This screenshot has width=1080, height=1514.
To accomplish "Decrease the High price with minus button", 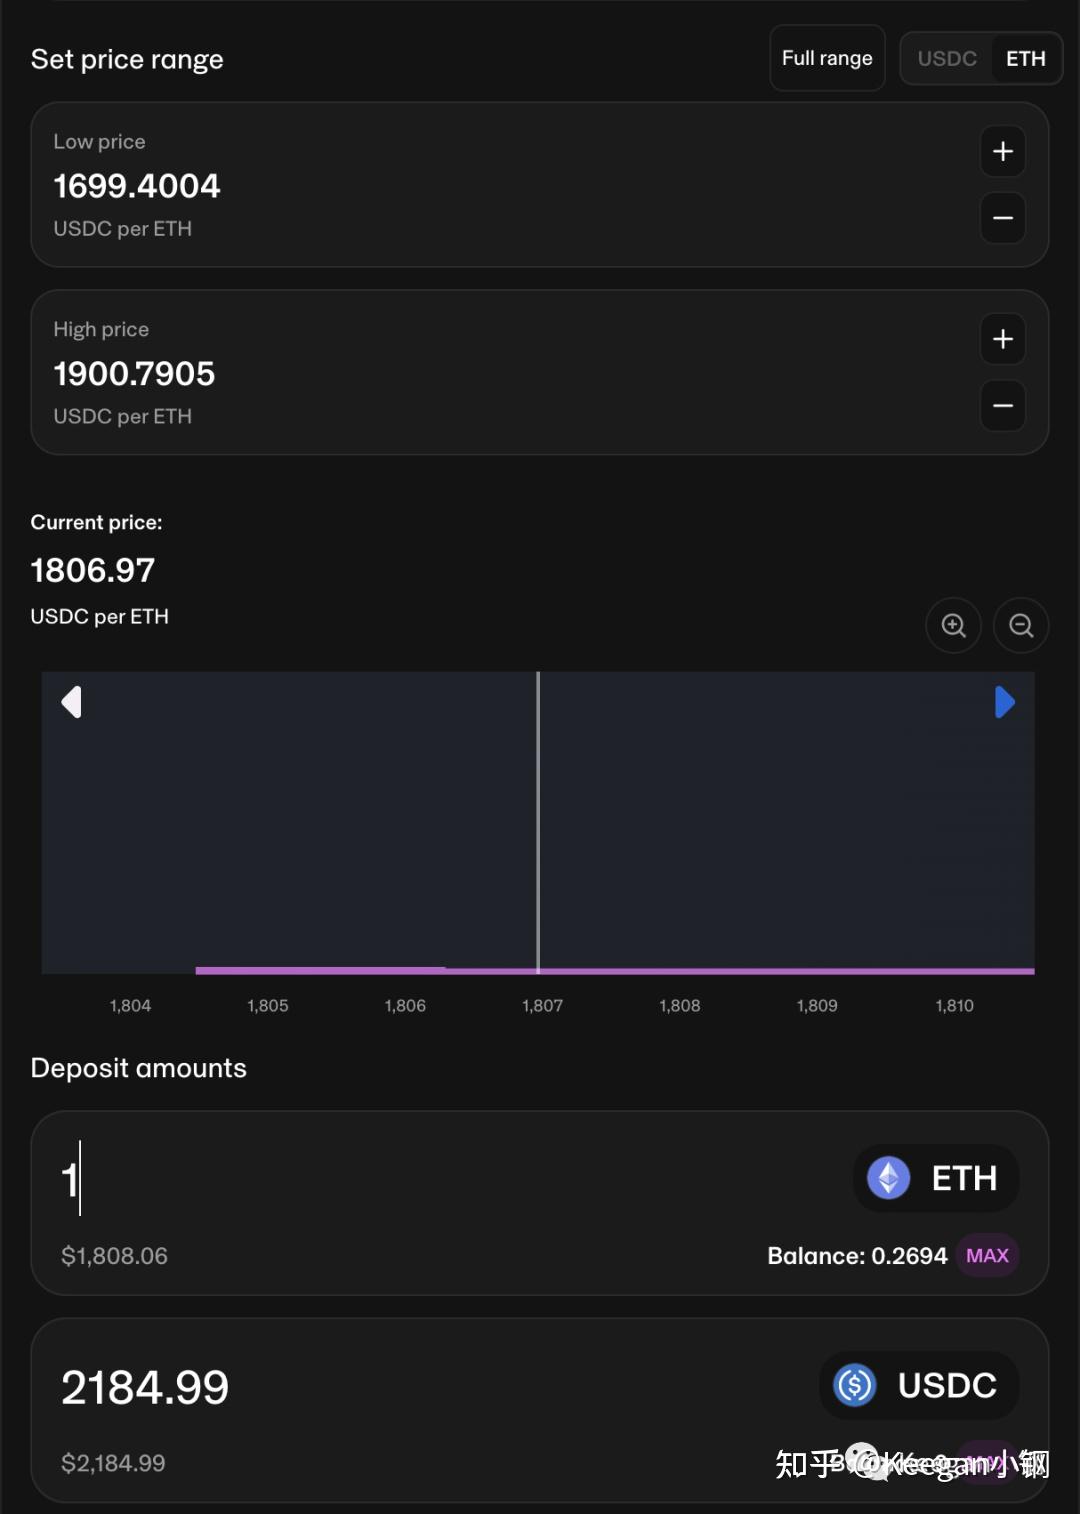I will pos(1003,406).
